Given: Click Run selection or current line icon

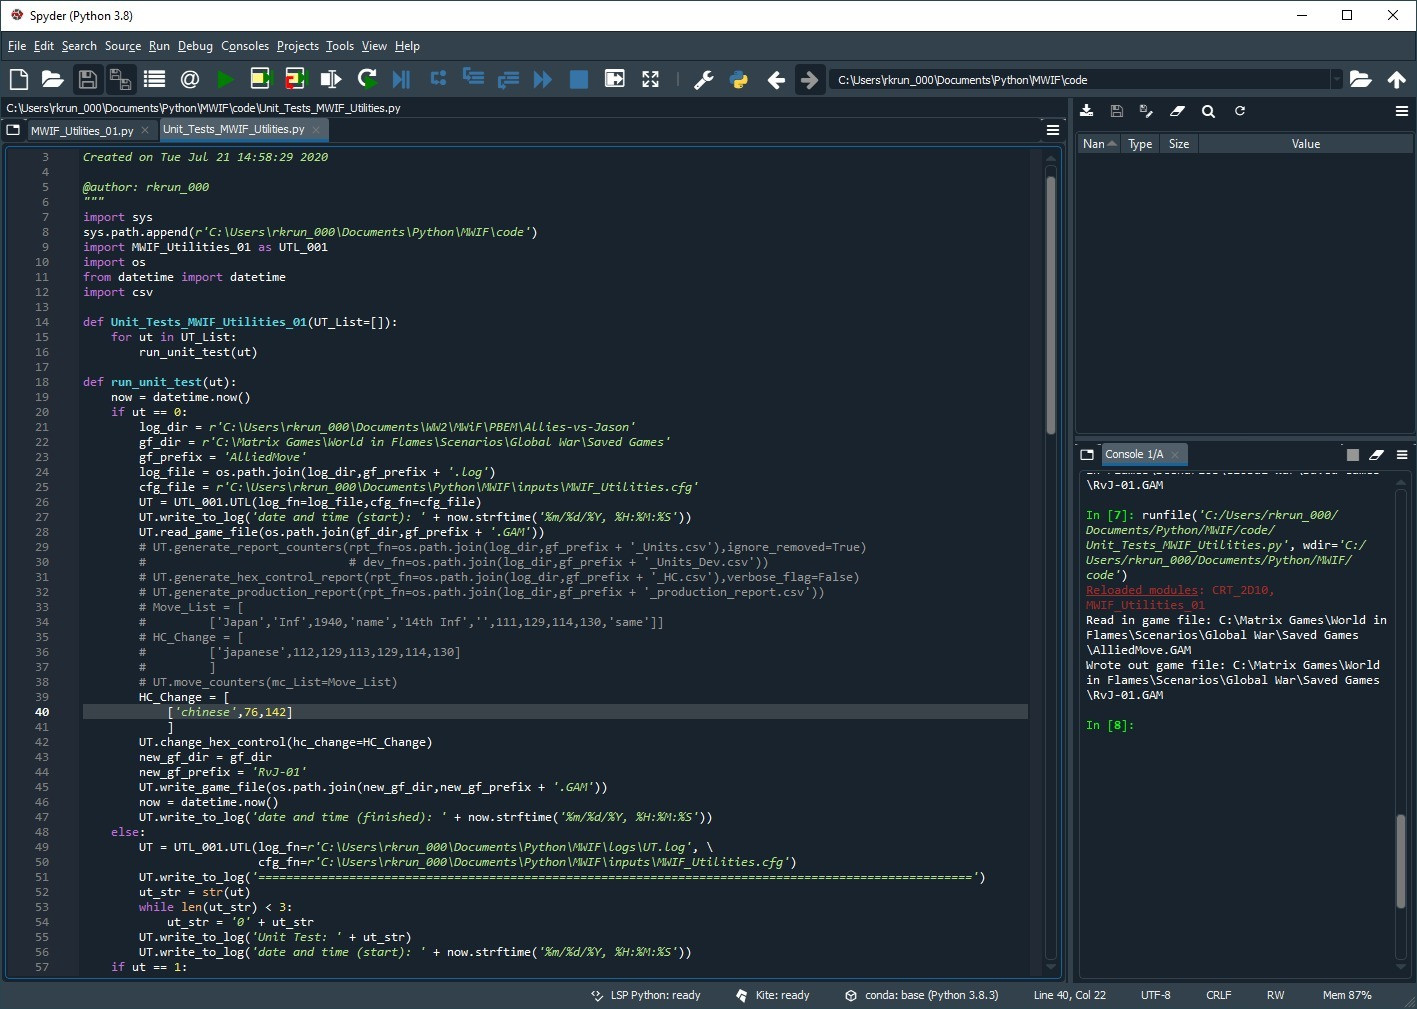Looking at the screenshot, I should [331, 79].
